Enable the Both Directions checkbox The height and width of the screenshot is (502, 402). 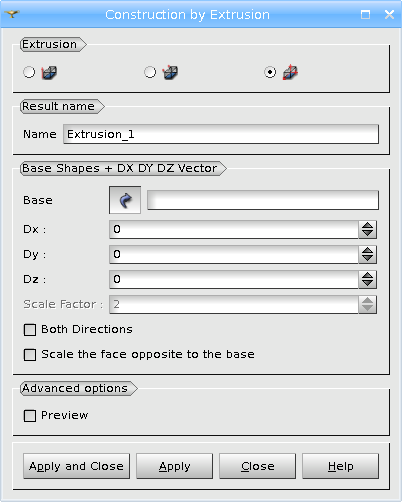[30, 330]
